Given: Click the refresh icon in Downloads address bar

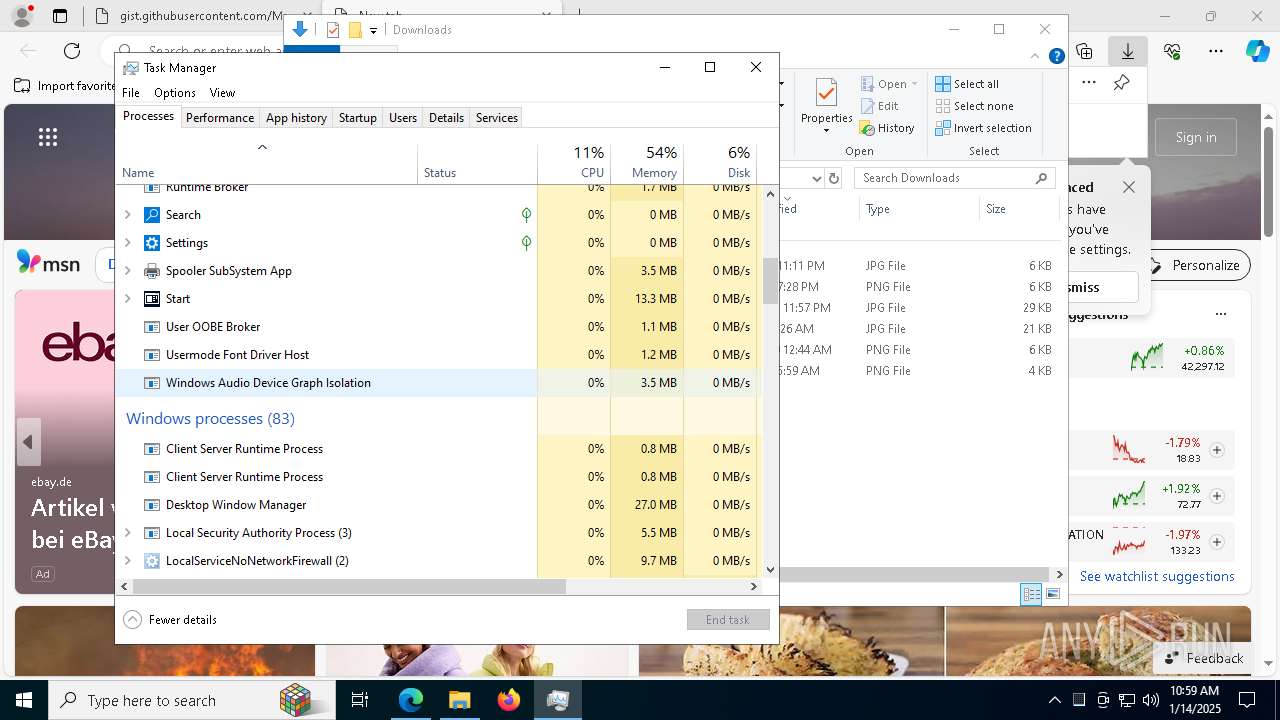Looking at the screenshot, I should coord(833,178).
